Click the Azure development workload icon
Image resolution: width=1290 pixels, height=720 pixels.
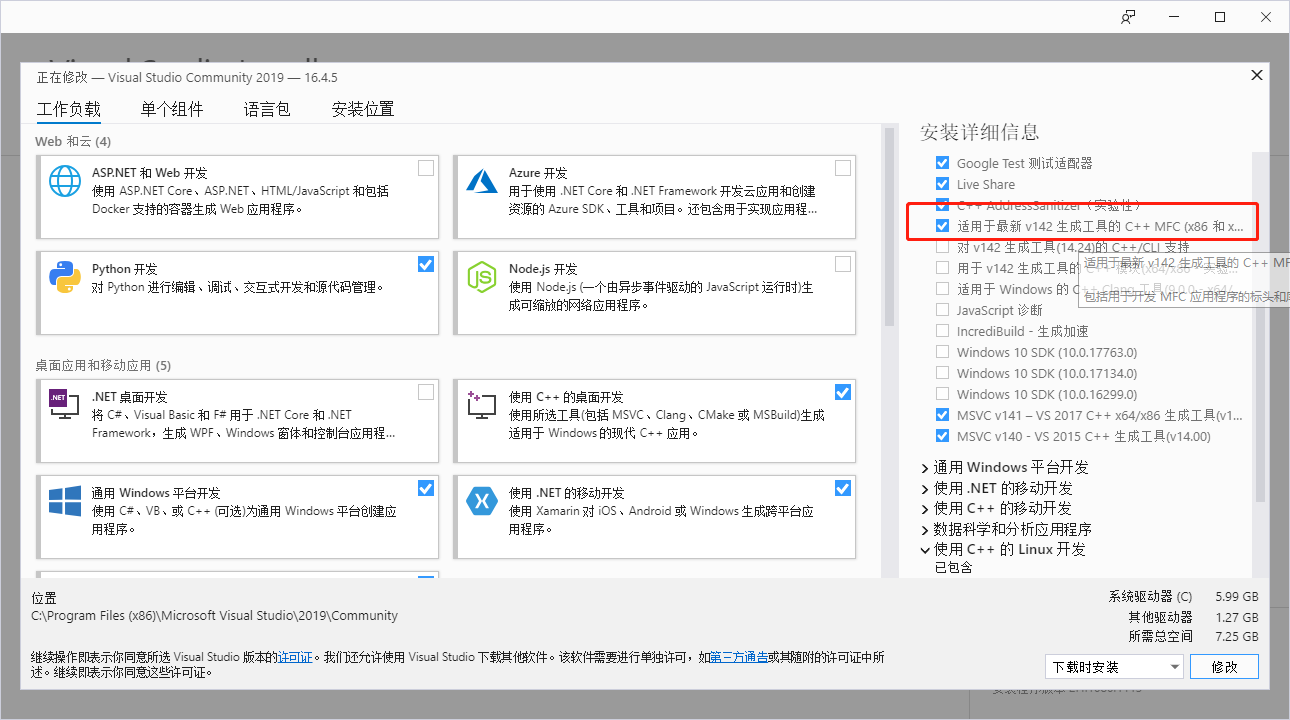[482, 181]
